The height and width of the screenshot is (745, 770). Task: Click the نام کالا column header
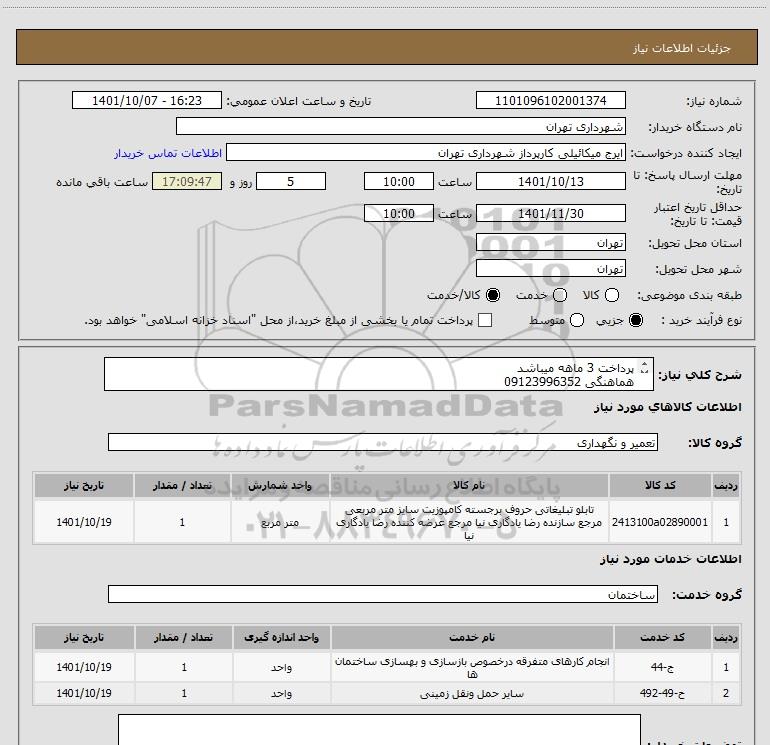[469, 486]
